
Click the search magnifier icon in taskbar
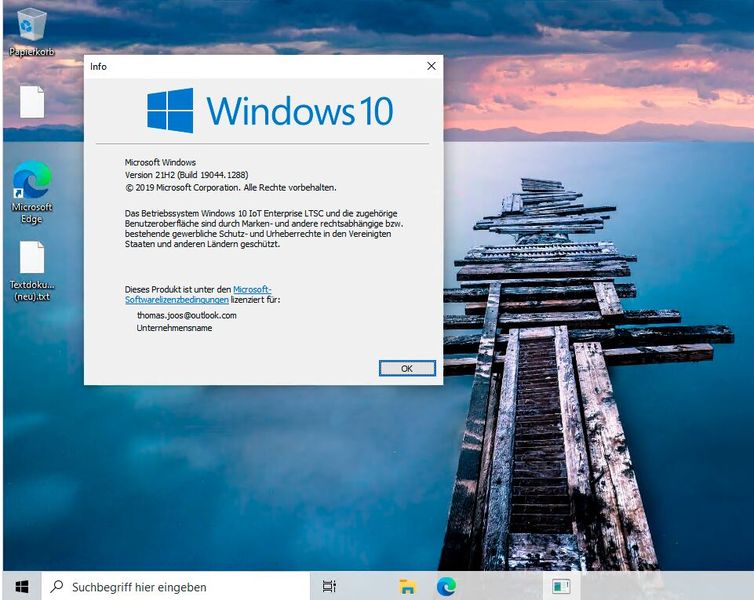point(57,586)
